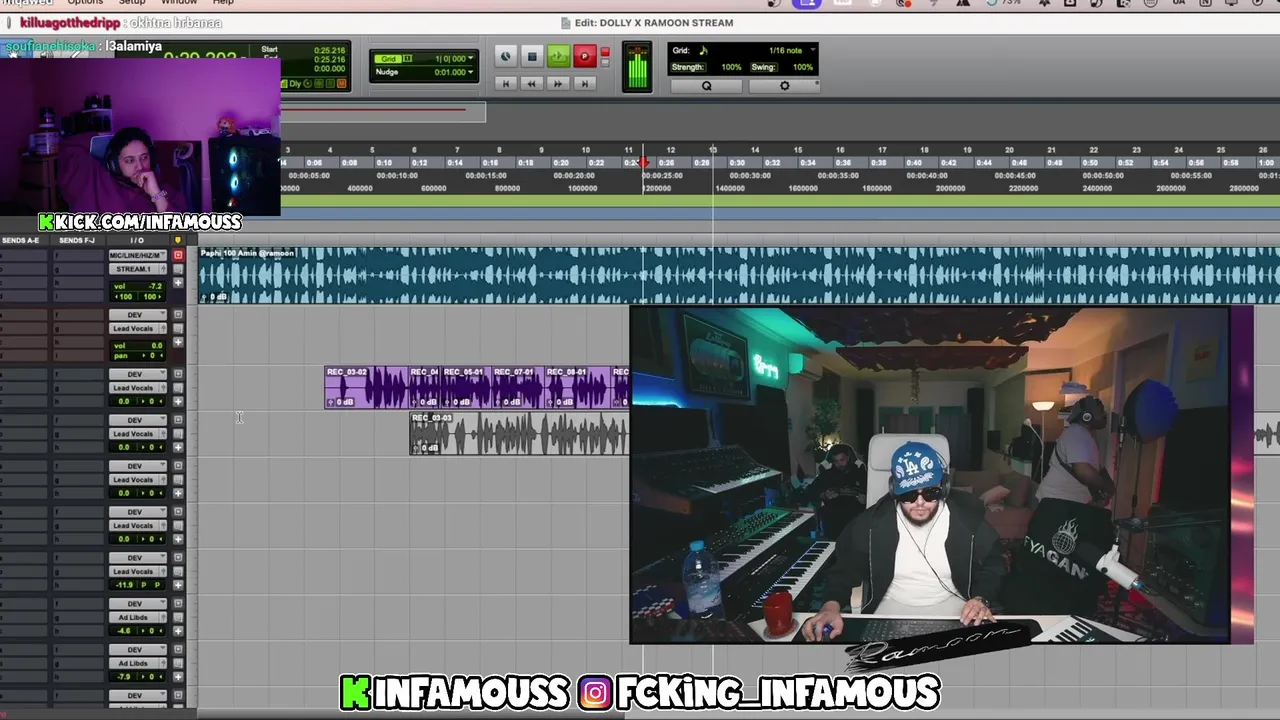This screenshot has width=1280, height=720.
Task: Toggle the Strength quantize option
Action: coord(687,67)
